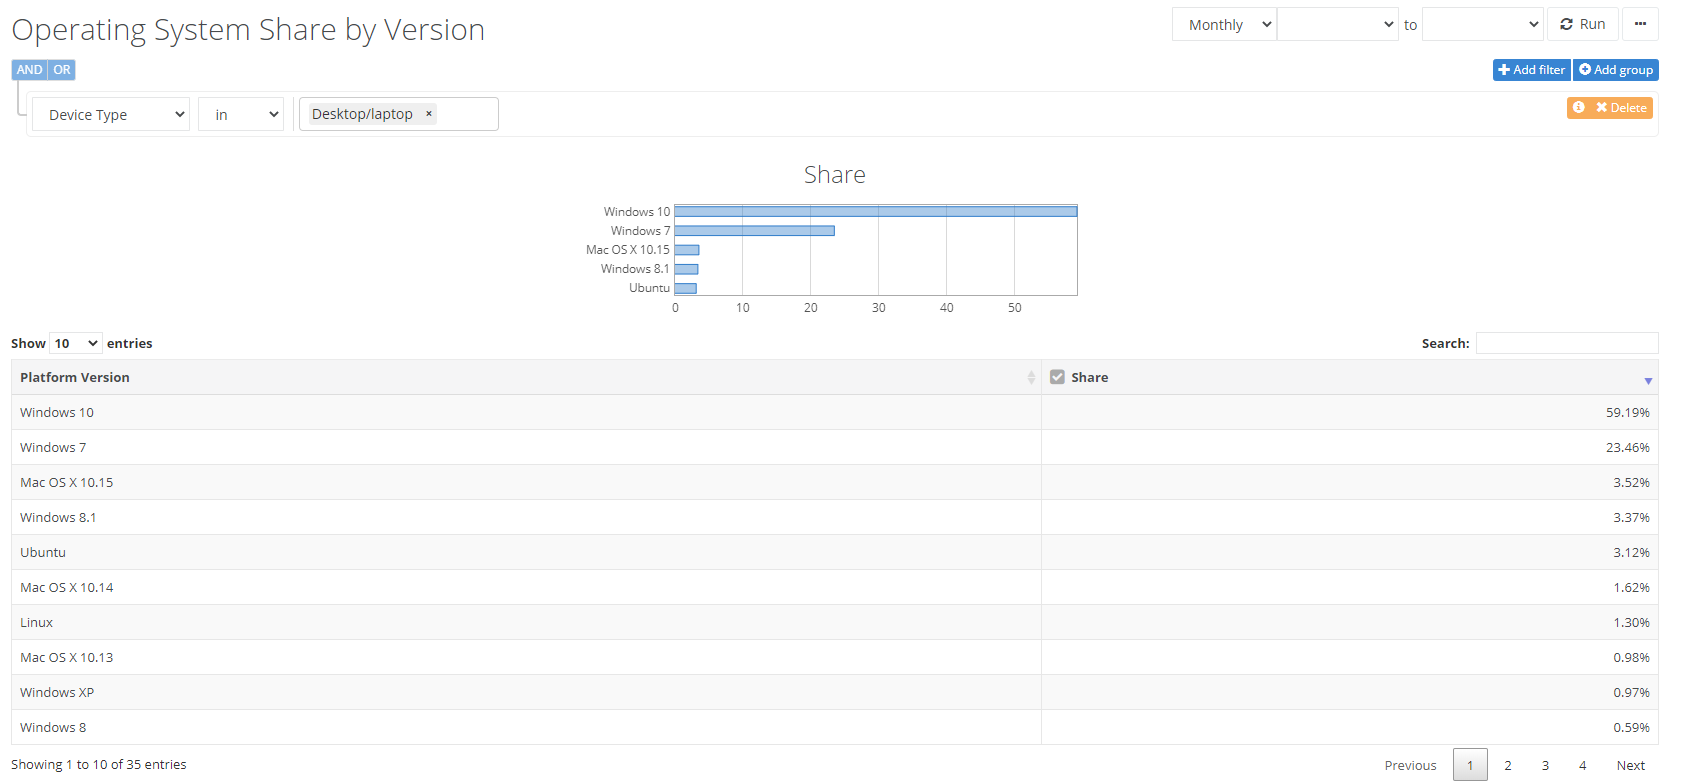Select the Windows 7 table row name

[x=53, y=447]
